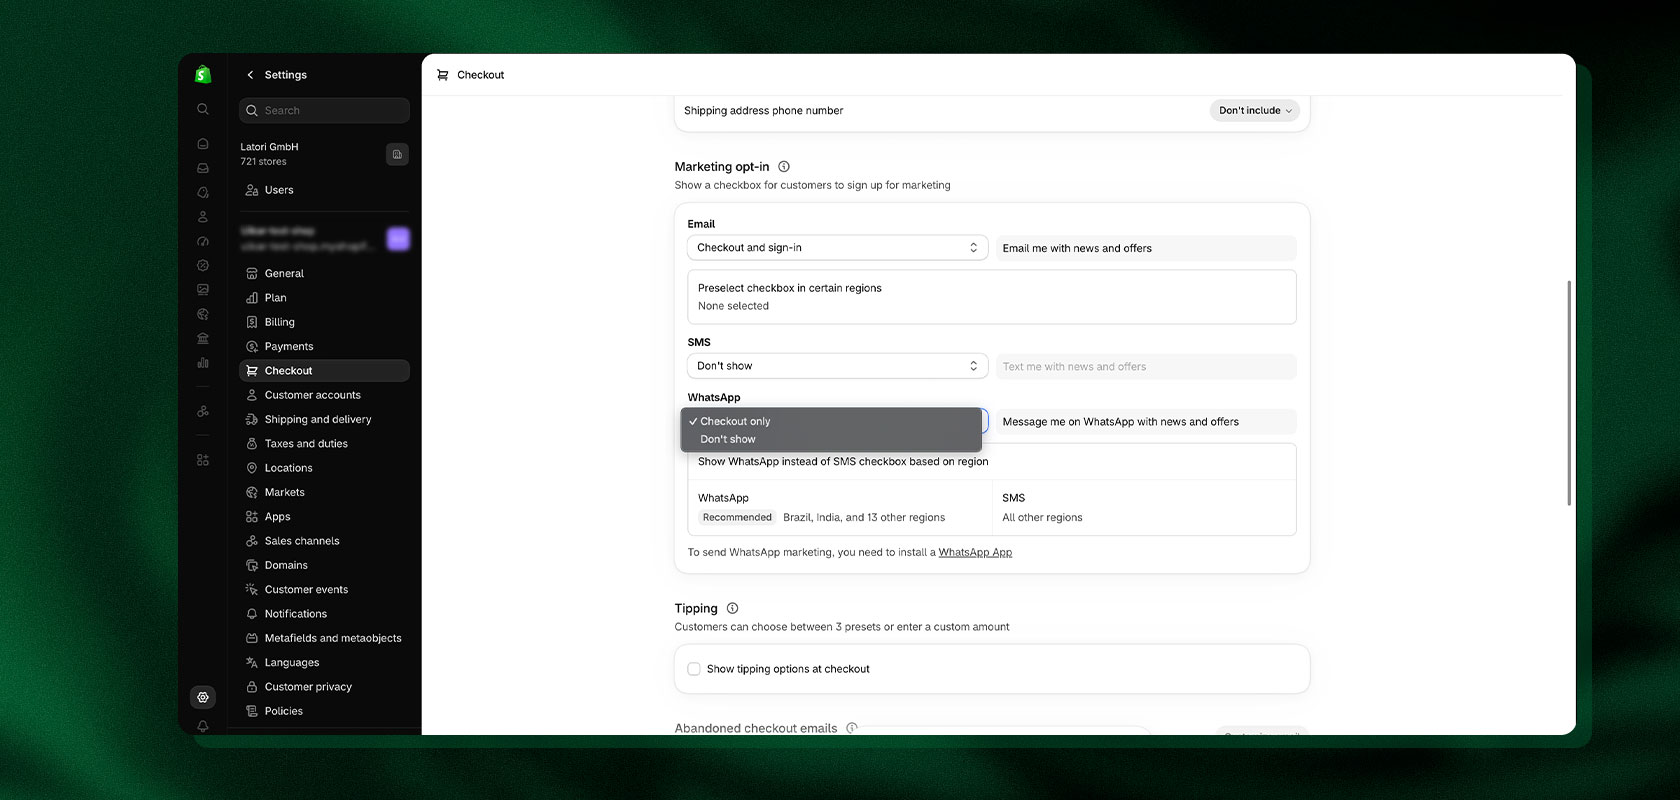Click the Latori GmbH organization icon button
This screenshot has width=1680, height=800.
[x=397, y=154]
